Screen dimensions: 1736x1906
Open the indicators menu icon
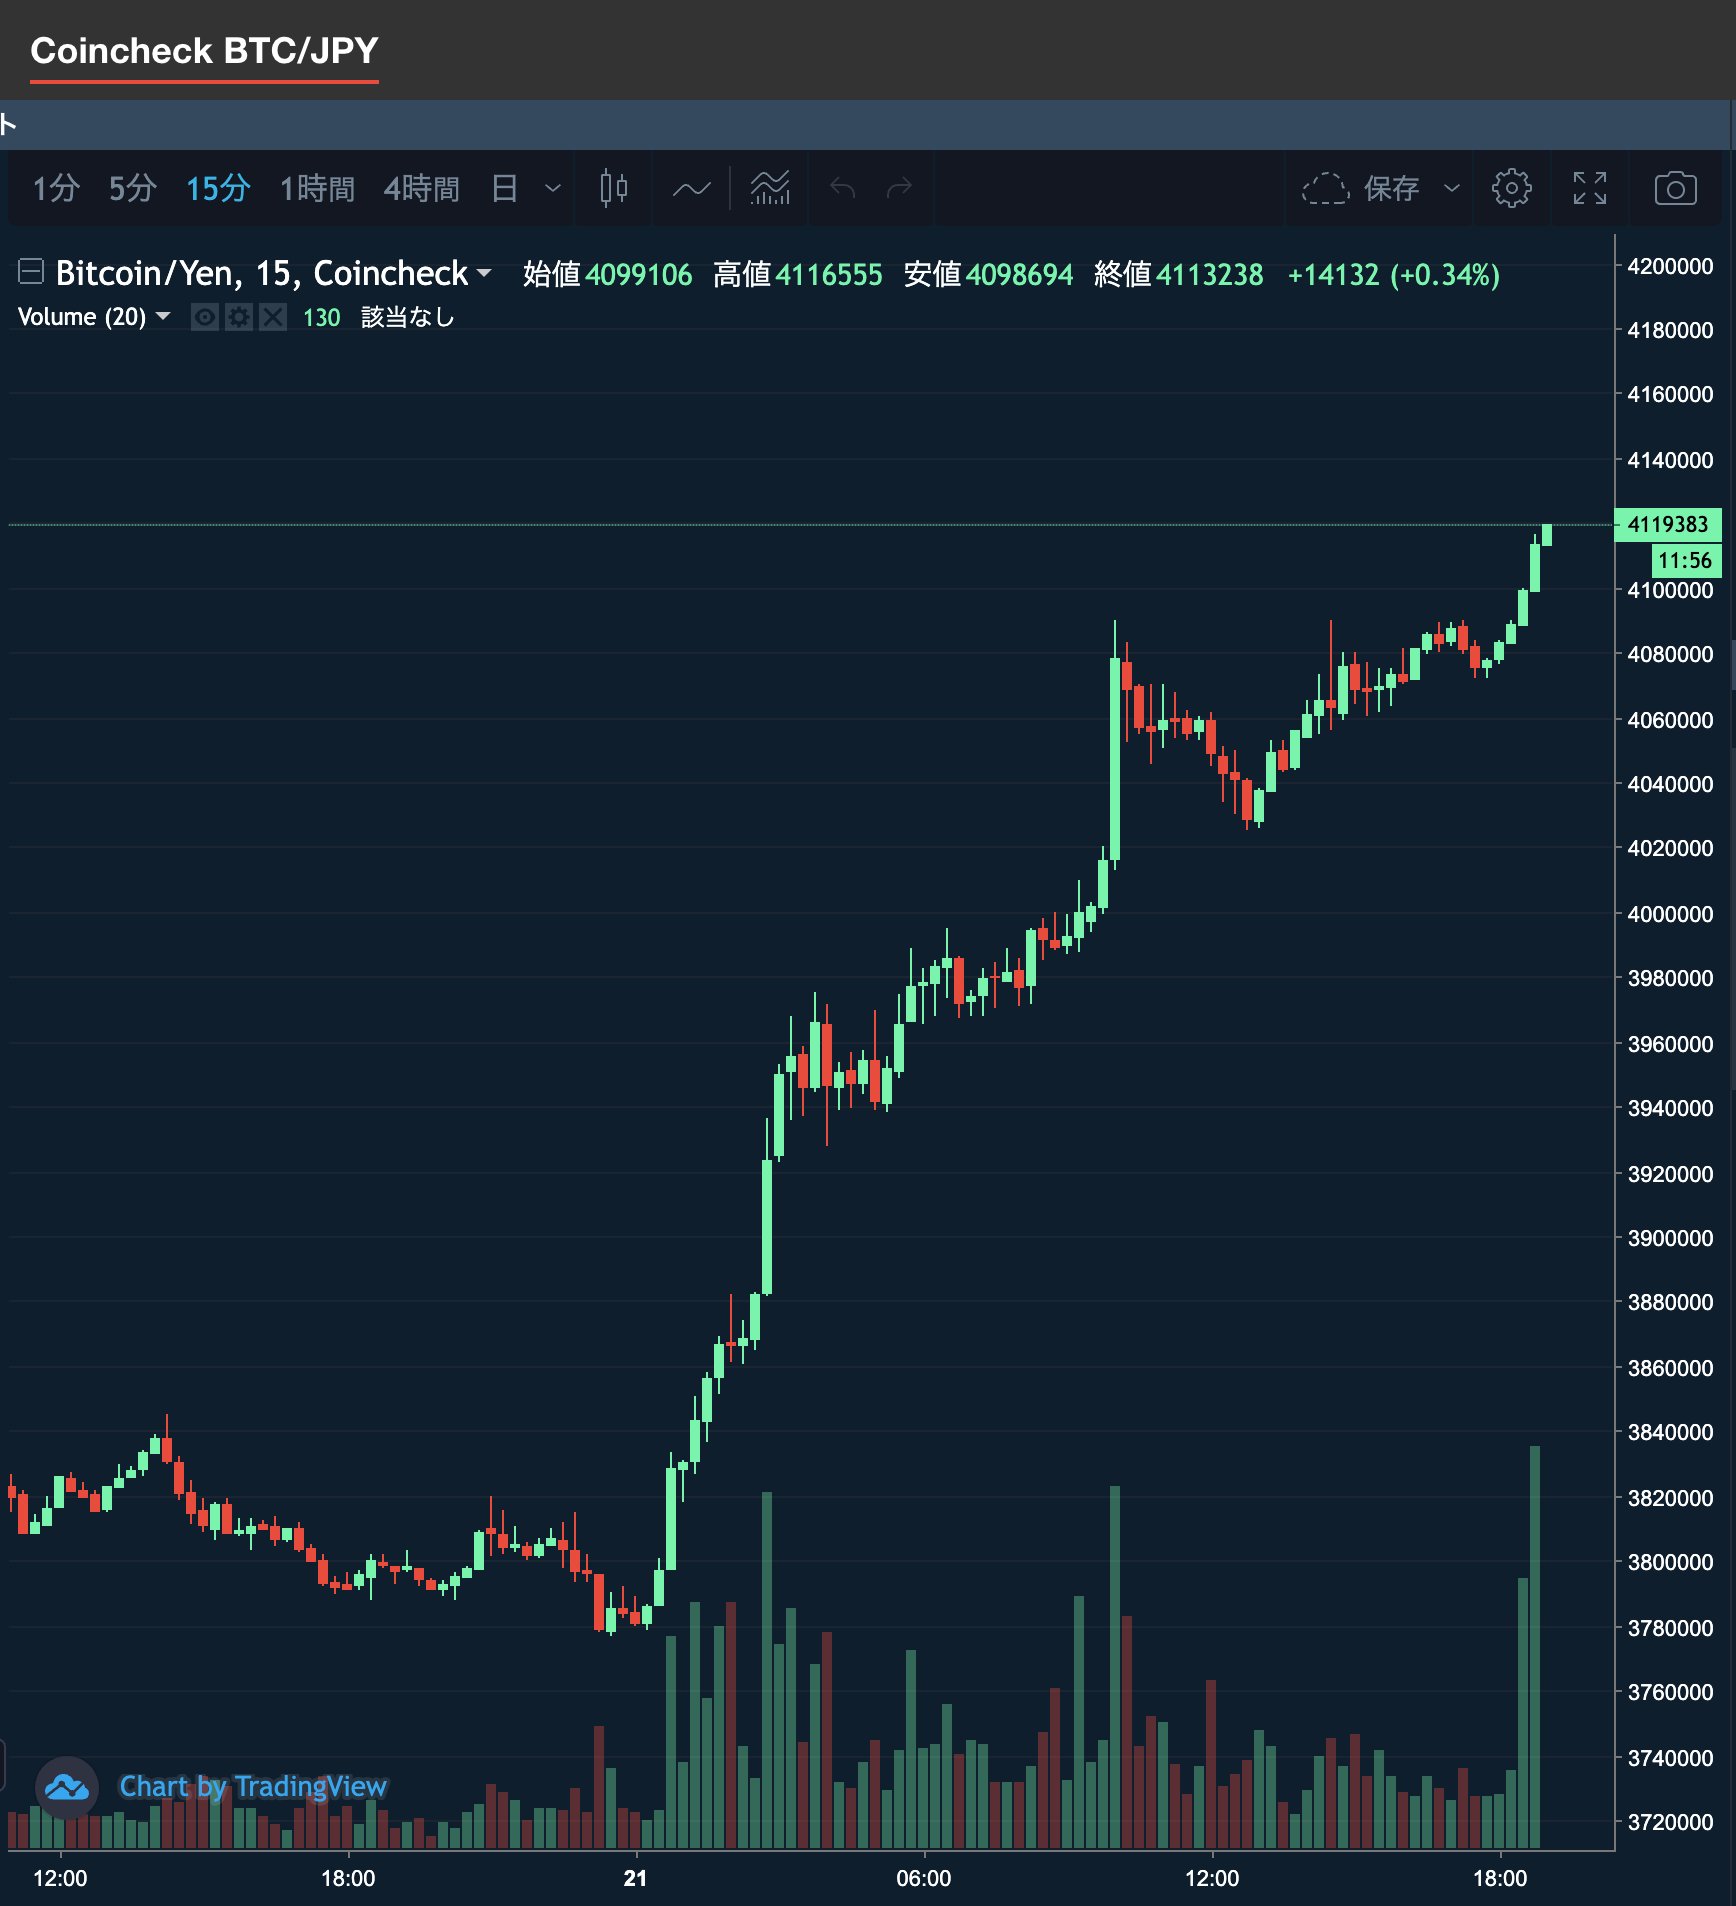pyautogui.click(x=770, y=188)
